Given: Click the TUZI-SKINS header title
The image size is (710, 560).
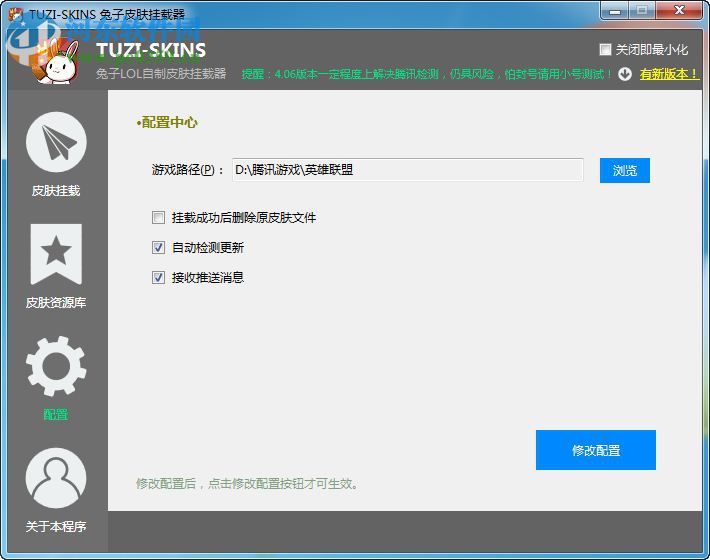Looking at the screenshot, I should pyautogui.click(x=151, y=50).
